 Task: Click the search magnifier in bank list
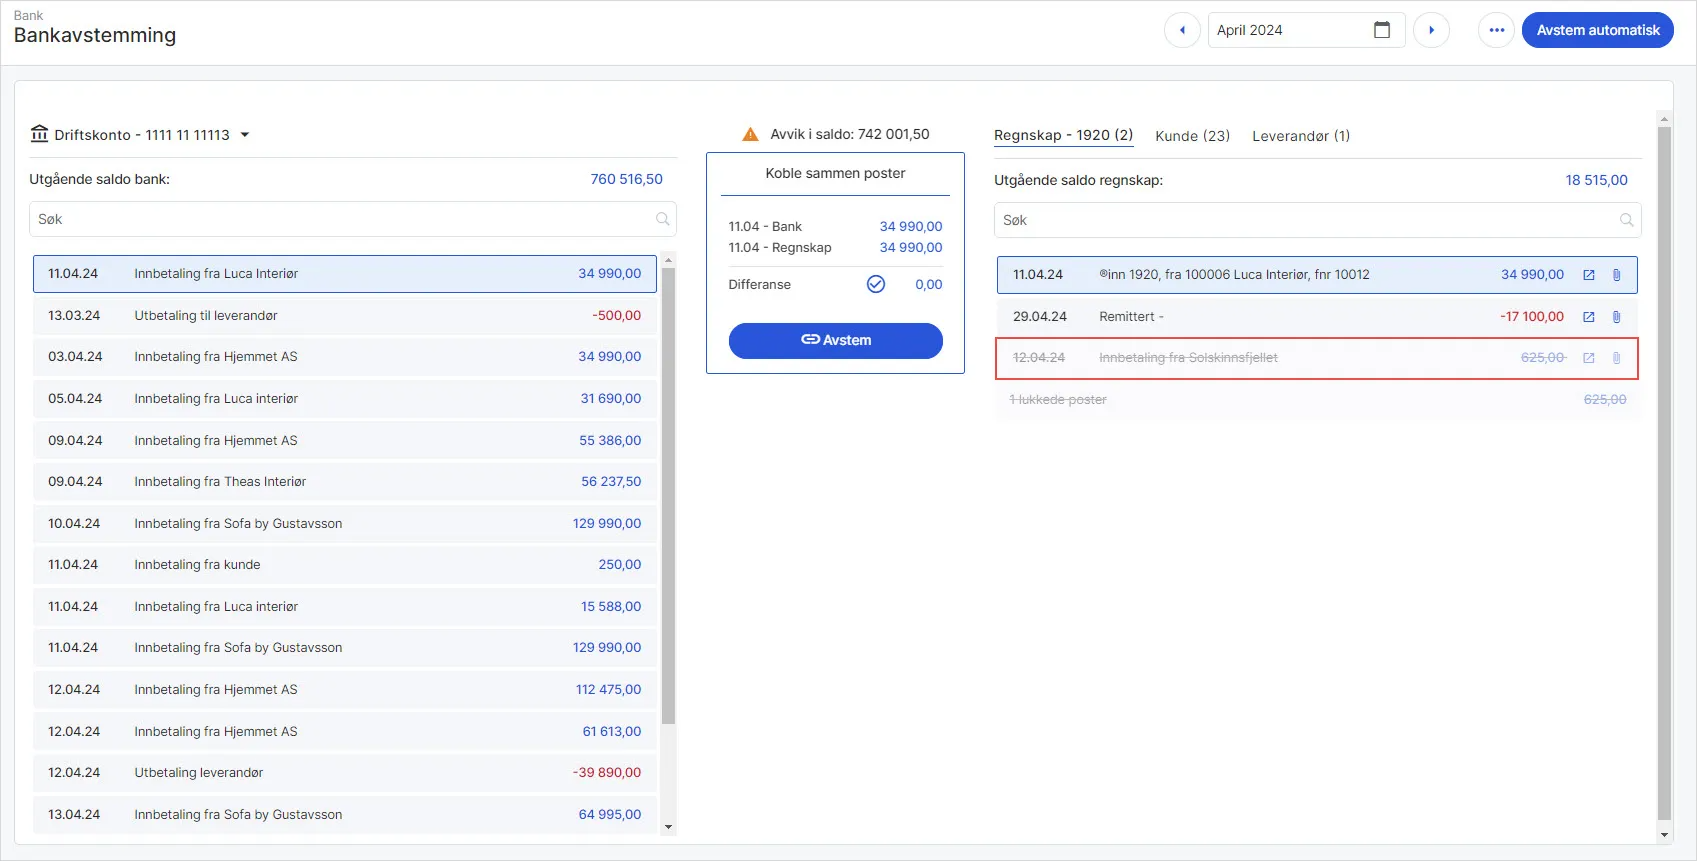[662, 219]
